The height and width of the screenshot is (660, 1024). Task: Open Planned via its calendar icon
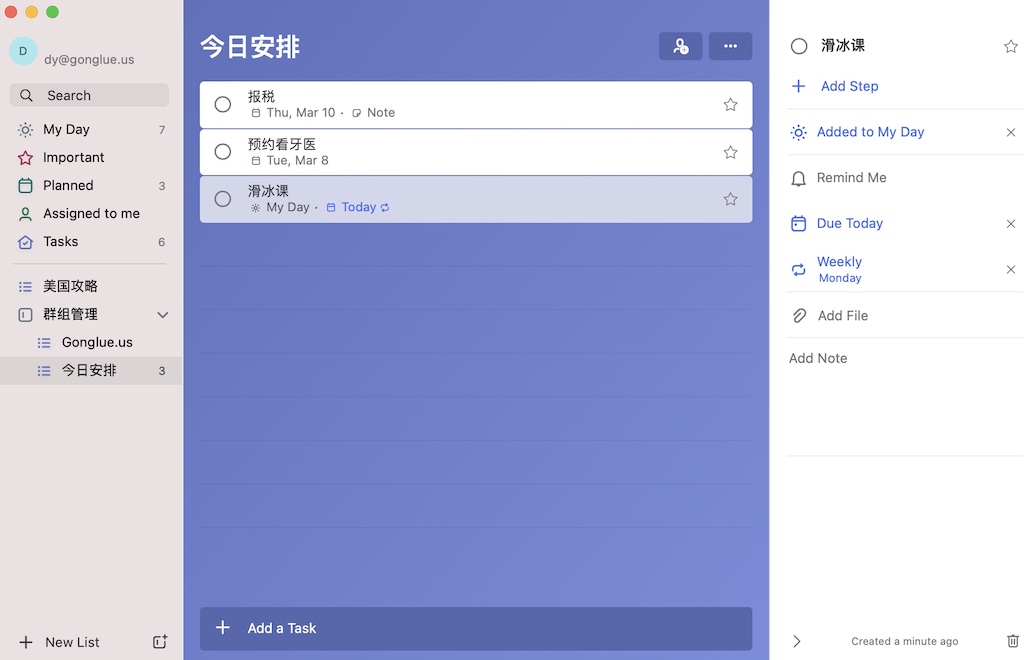pyautogui.click(x=24, y=185)
